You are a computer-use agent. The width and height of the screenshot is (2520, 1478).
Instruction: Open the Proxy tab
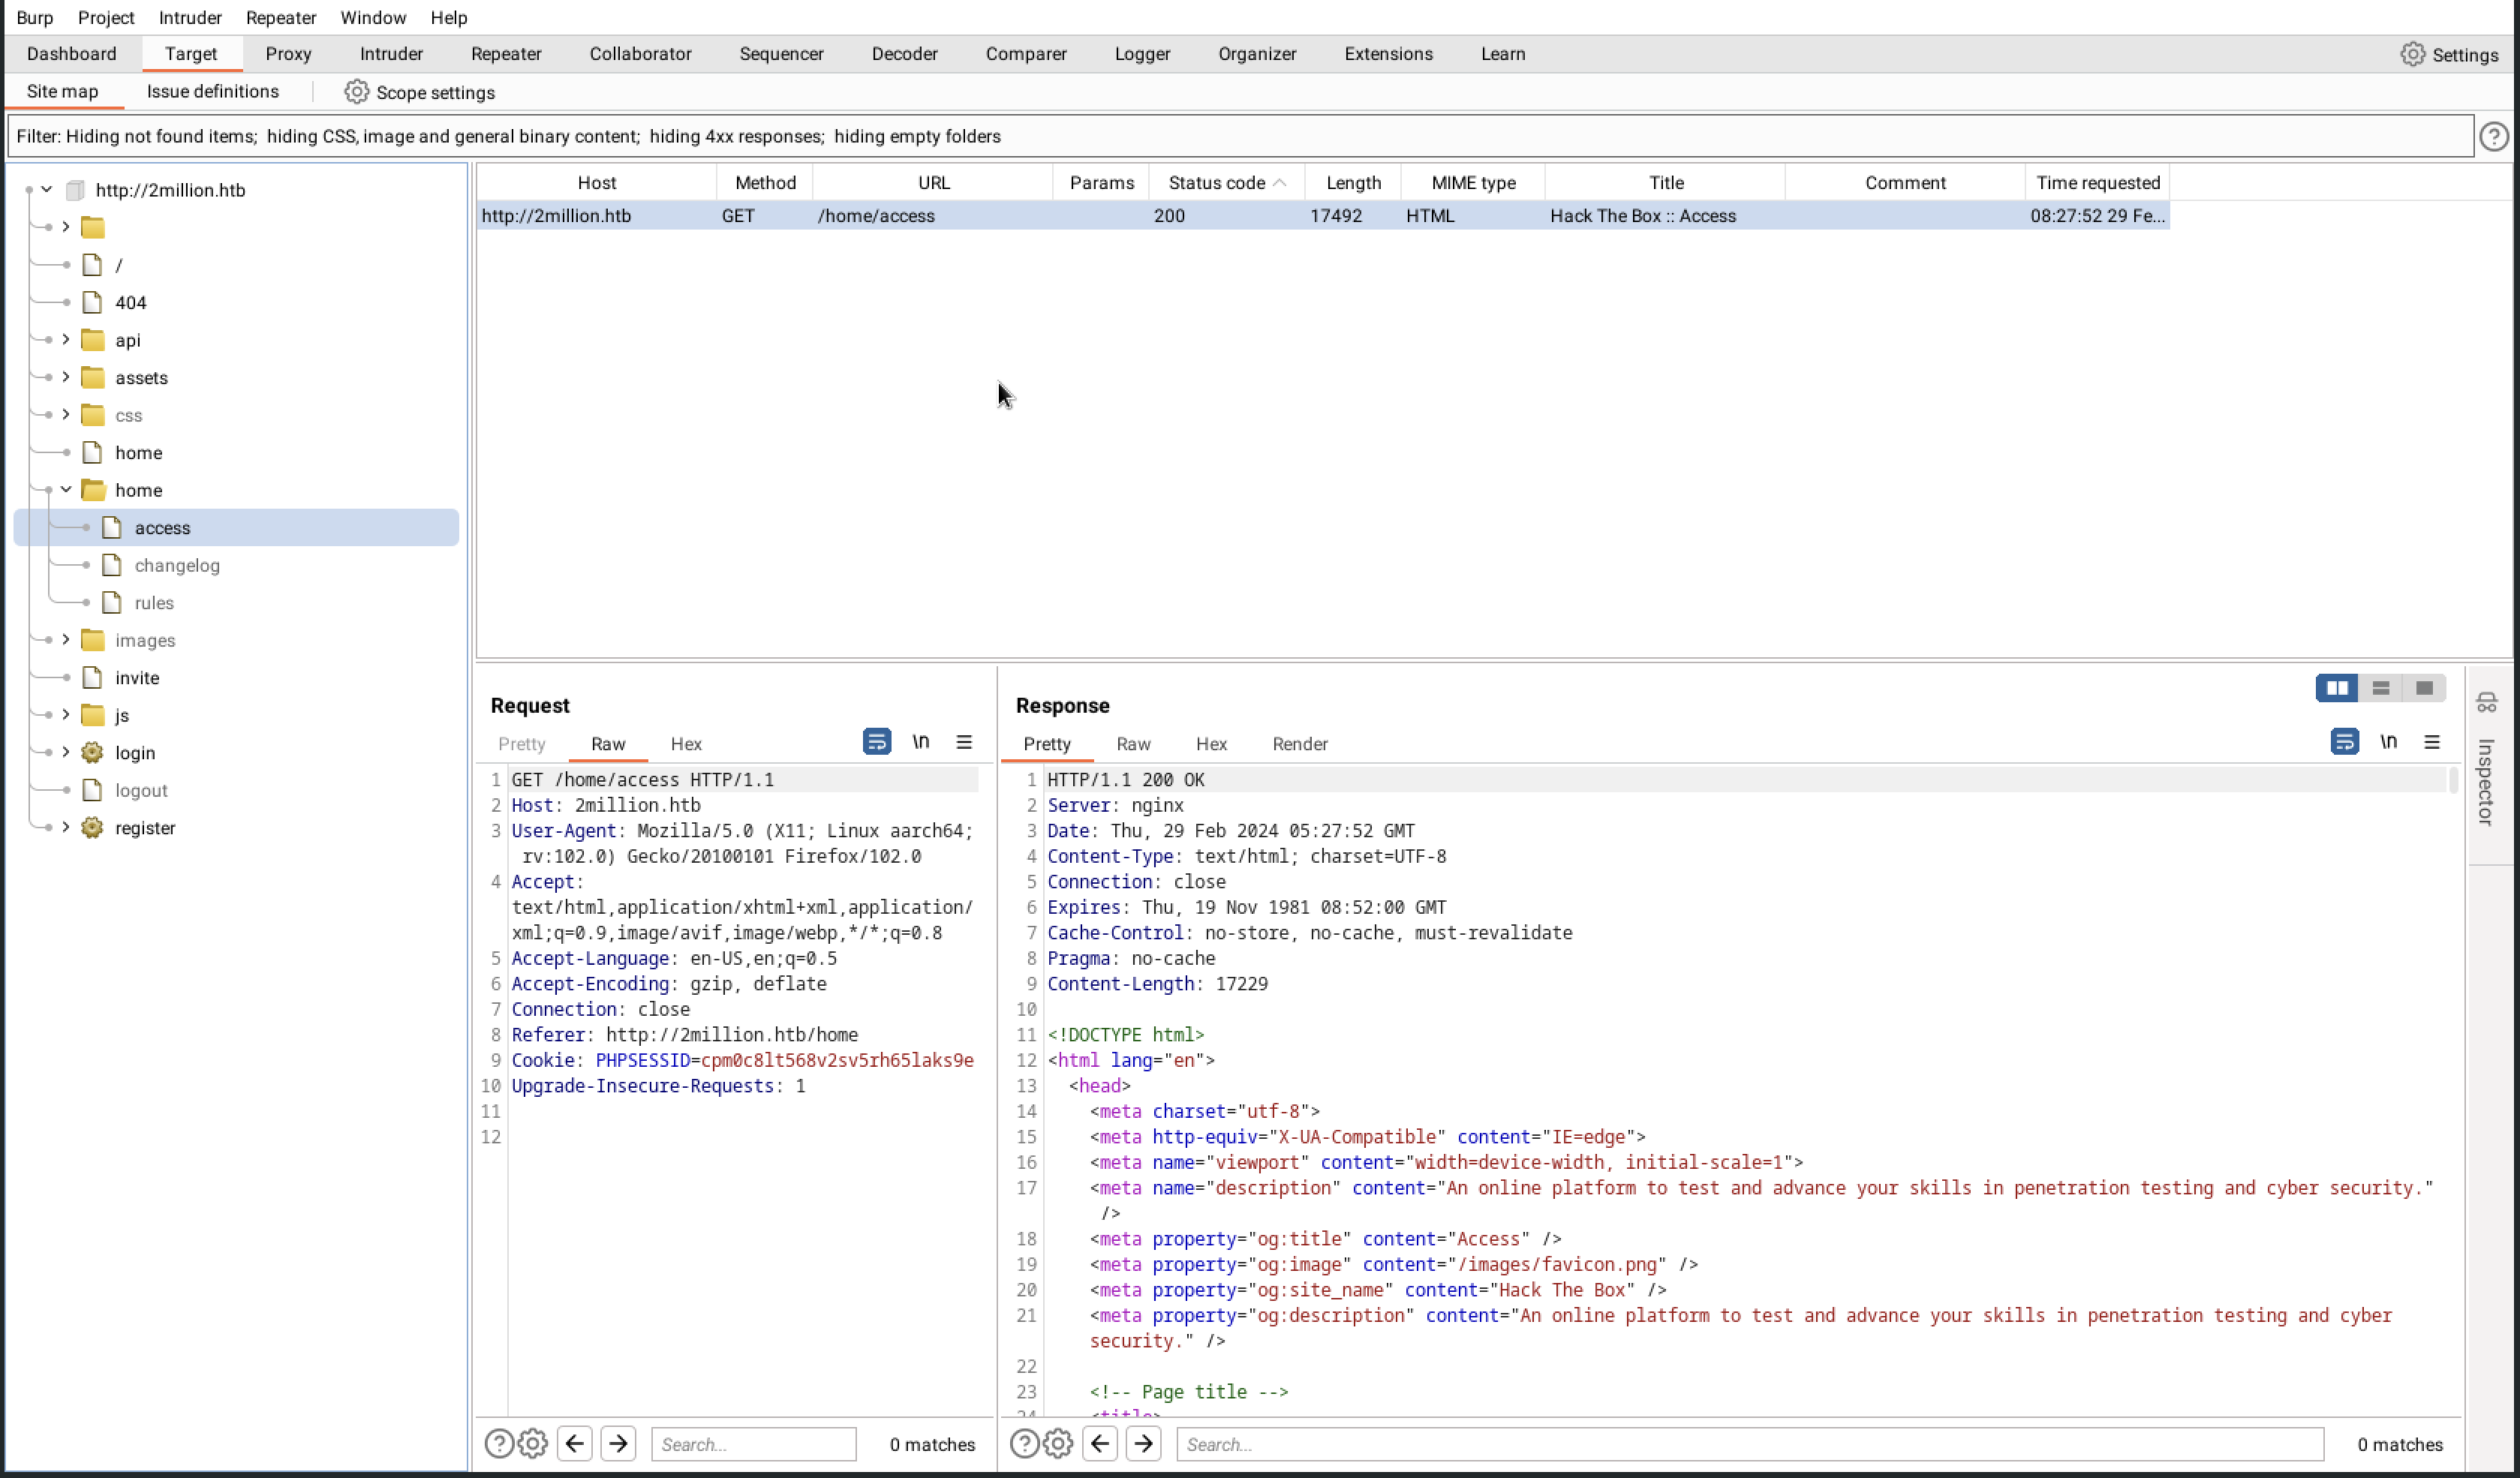288,54
